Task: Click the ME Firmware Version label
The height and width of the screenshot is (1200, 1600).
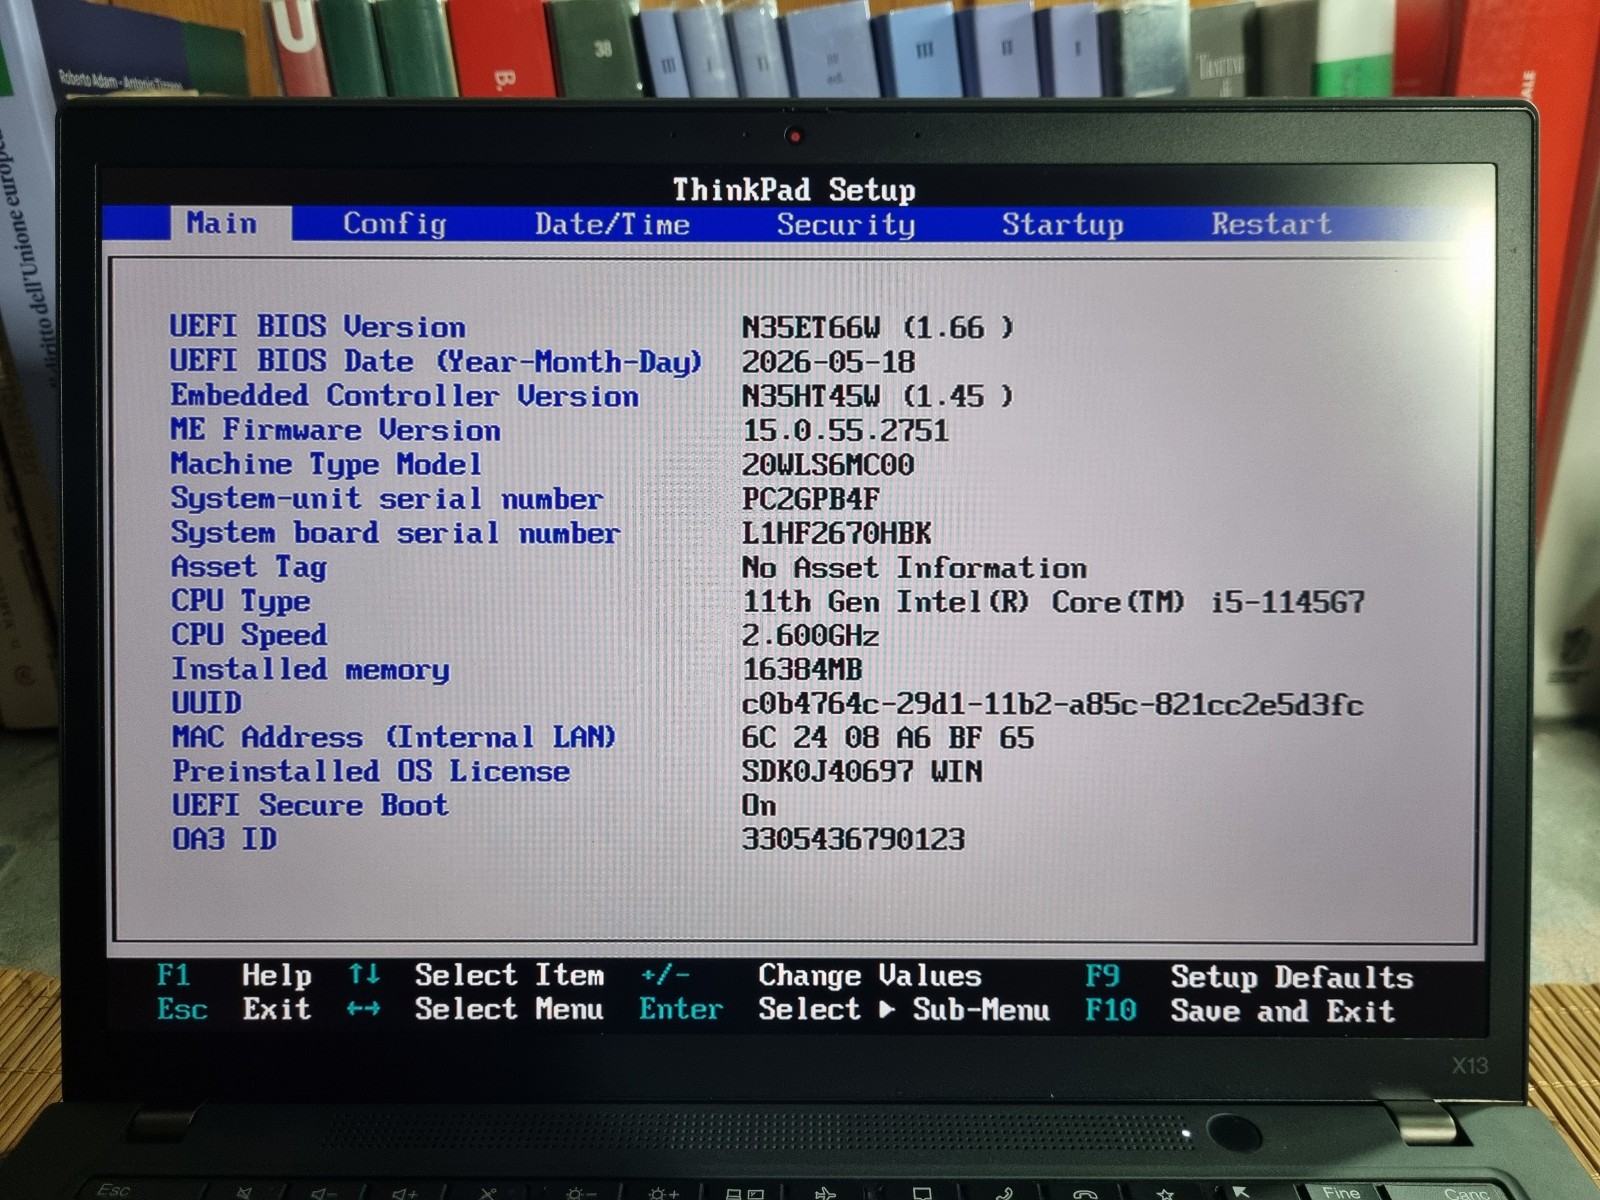Action: point(335,430)
